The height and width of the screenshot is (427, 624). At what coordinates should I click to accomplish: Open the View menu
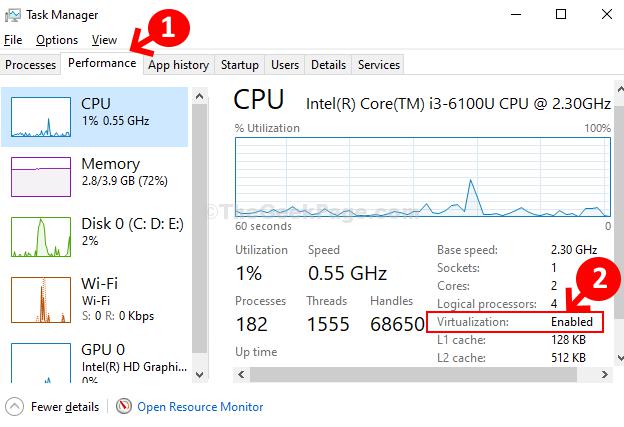[104, 40]
